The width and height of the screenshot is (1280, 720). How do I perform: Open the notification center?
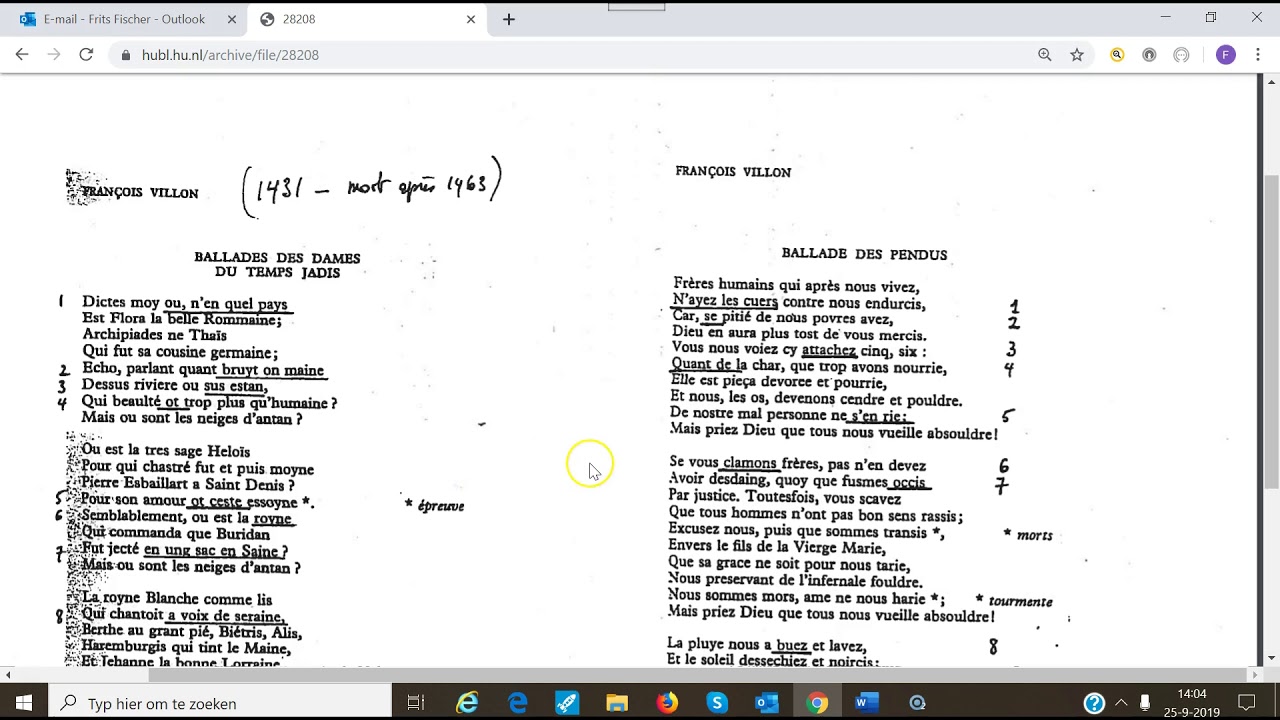click(x=1246, y=703)
